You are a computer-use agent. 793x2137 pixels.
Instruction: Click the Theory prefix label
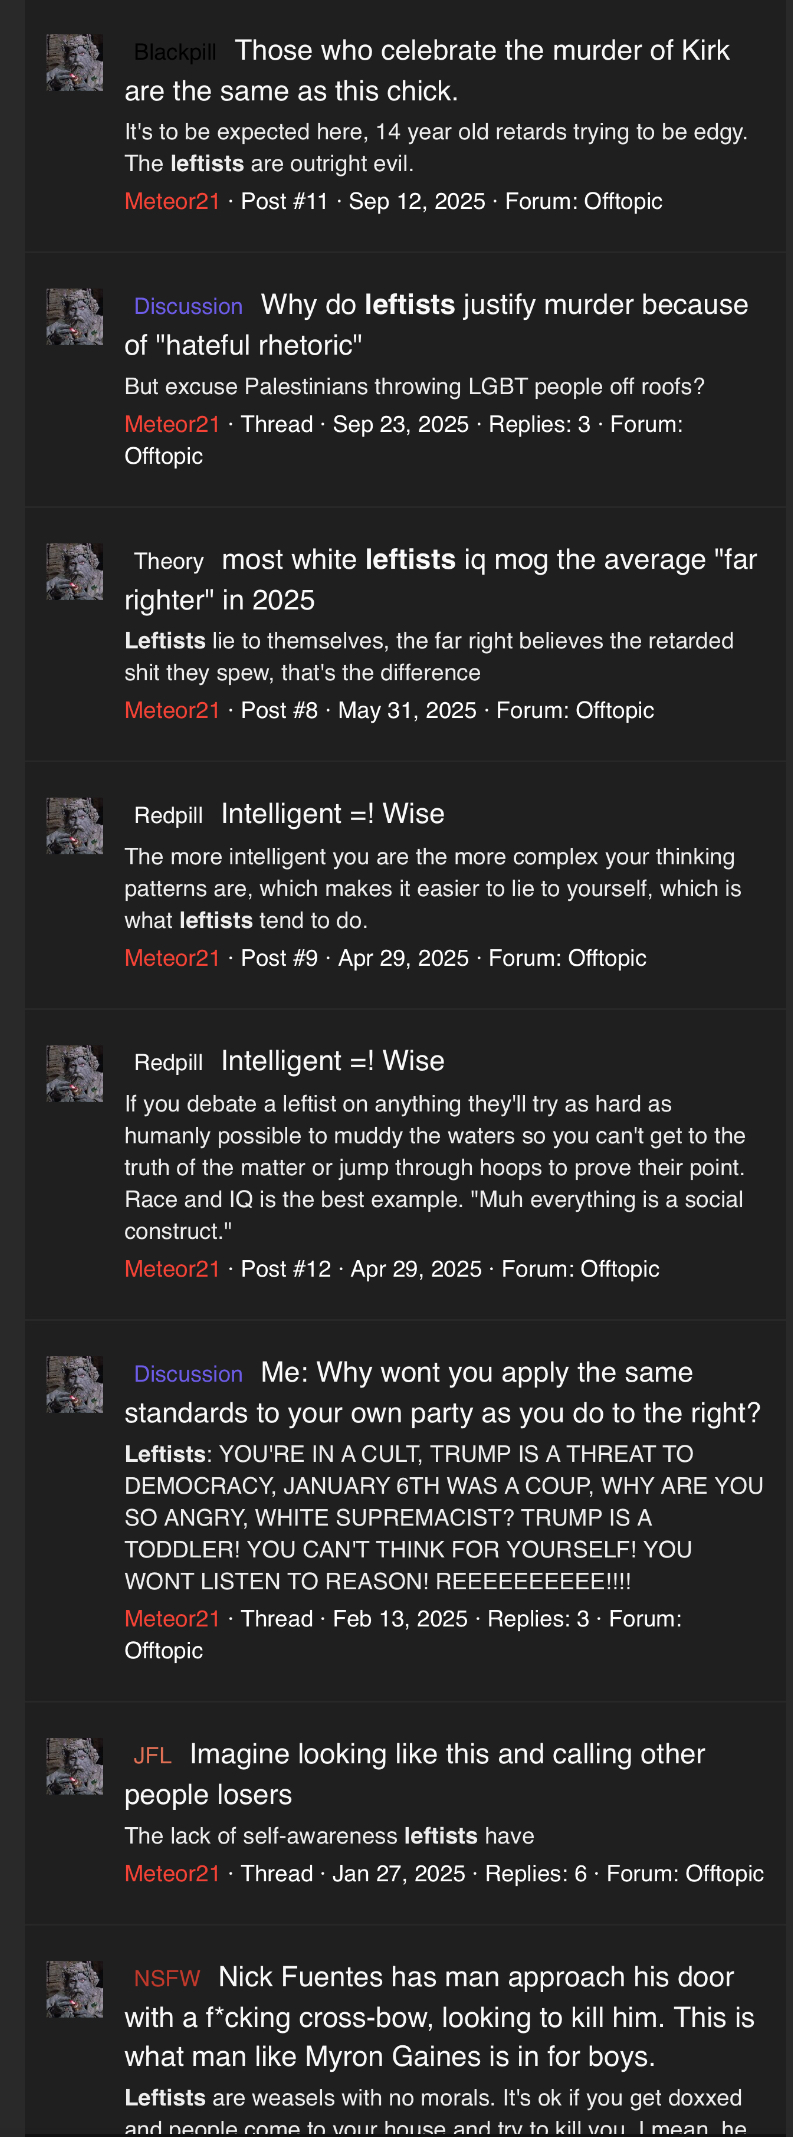(x=168, y=561)
